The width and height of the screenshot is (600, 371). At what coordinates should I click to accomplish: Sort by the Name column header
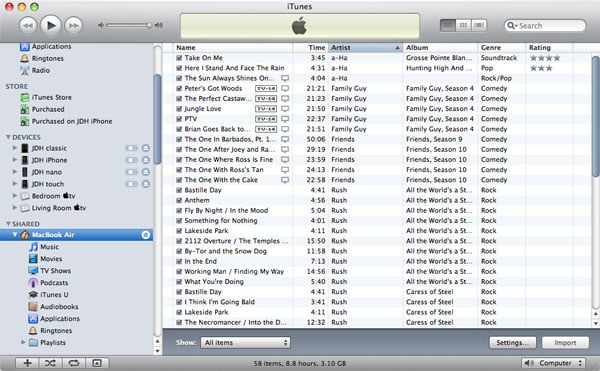[x=233, y=47]
